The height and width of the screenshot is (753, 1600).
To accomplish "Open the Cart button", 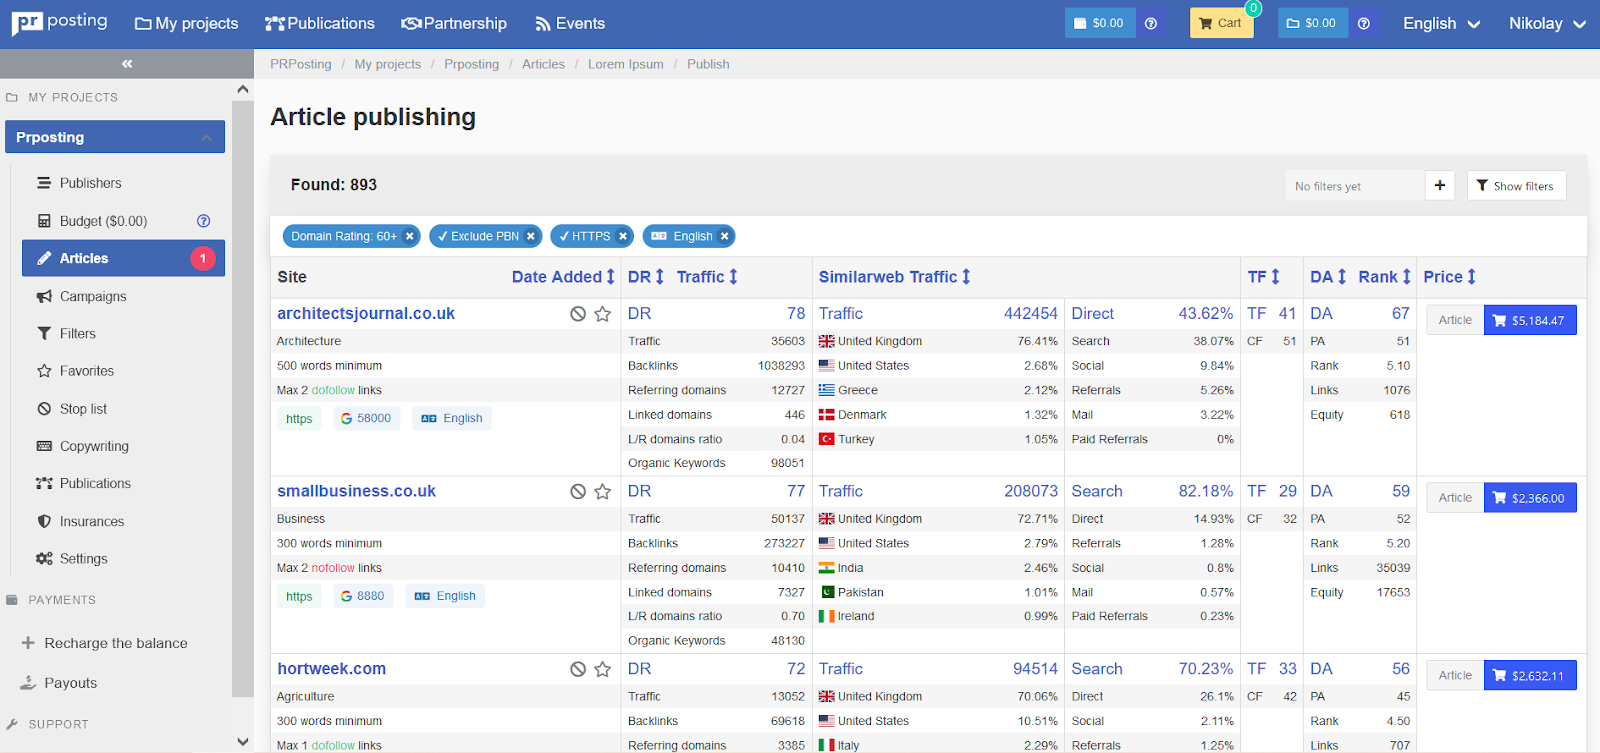I will [1221, 23].
